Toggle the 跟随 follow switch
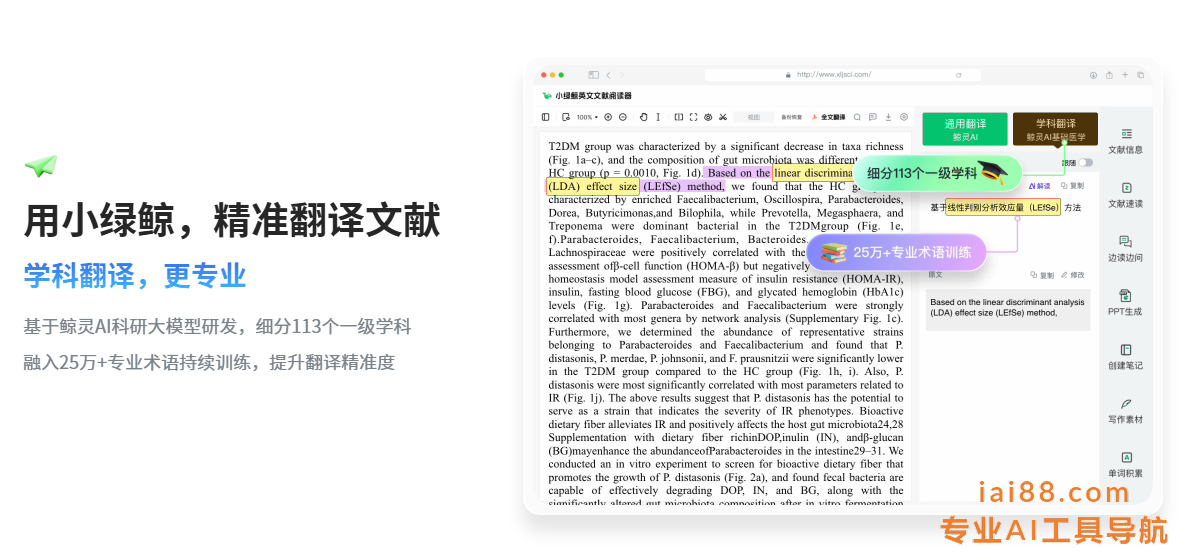Screen dimensions: 1180x556 click(1085, 162)
